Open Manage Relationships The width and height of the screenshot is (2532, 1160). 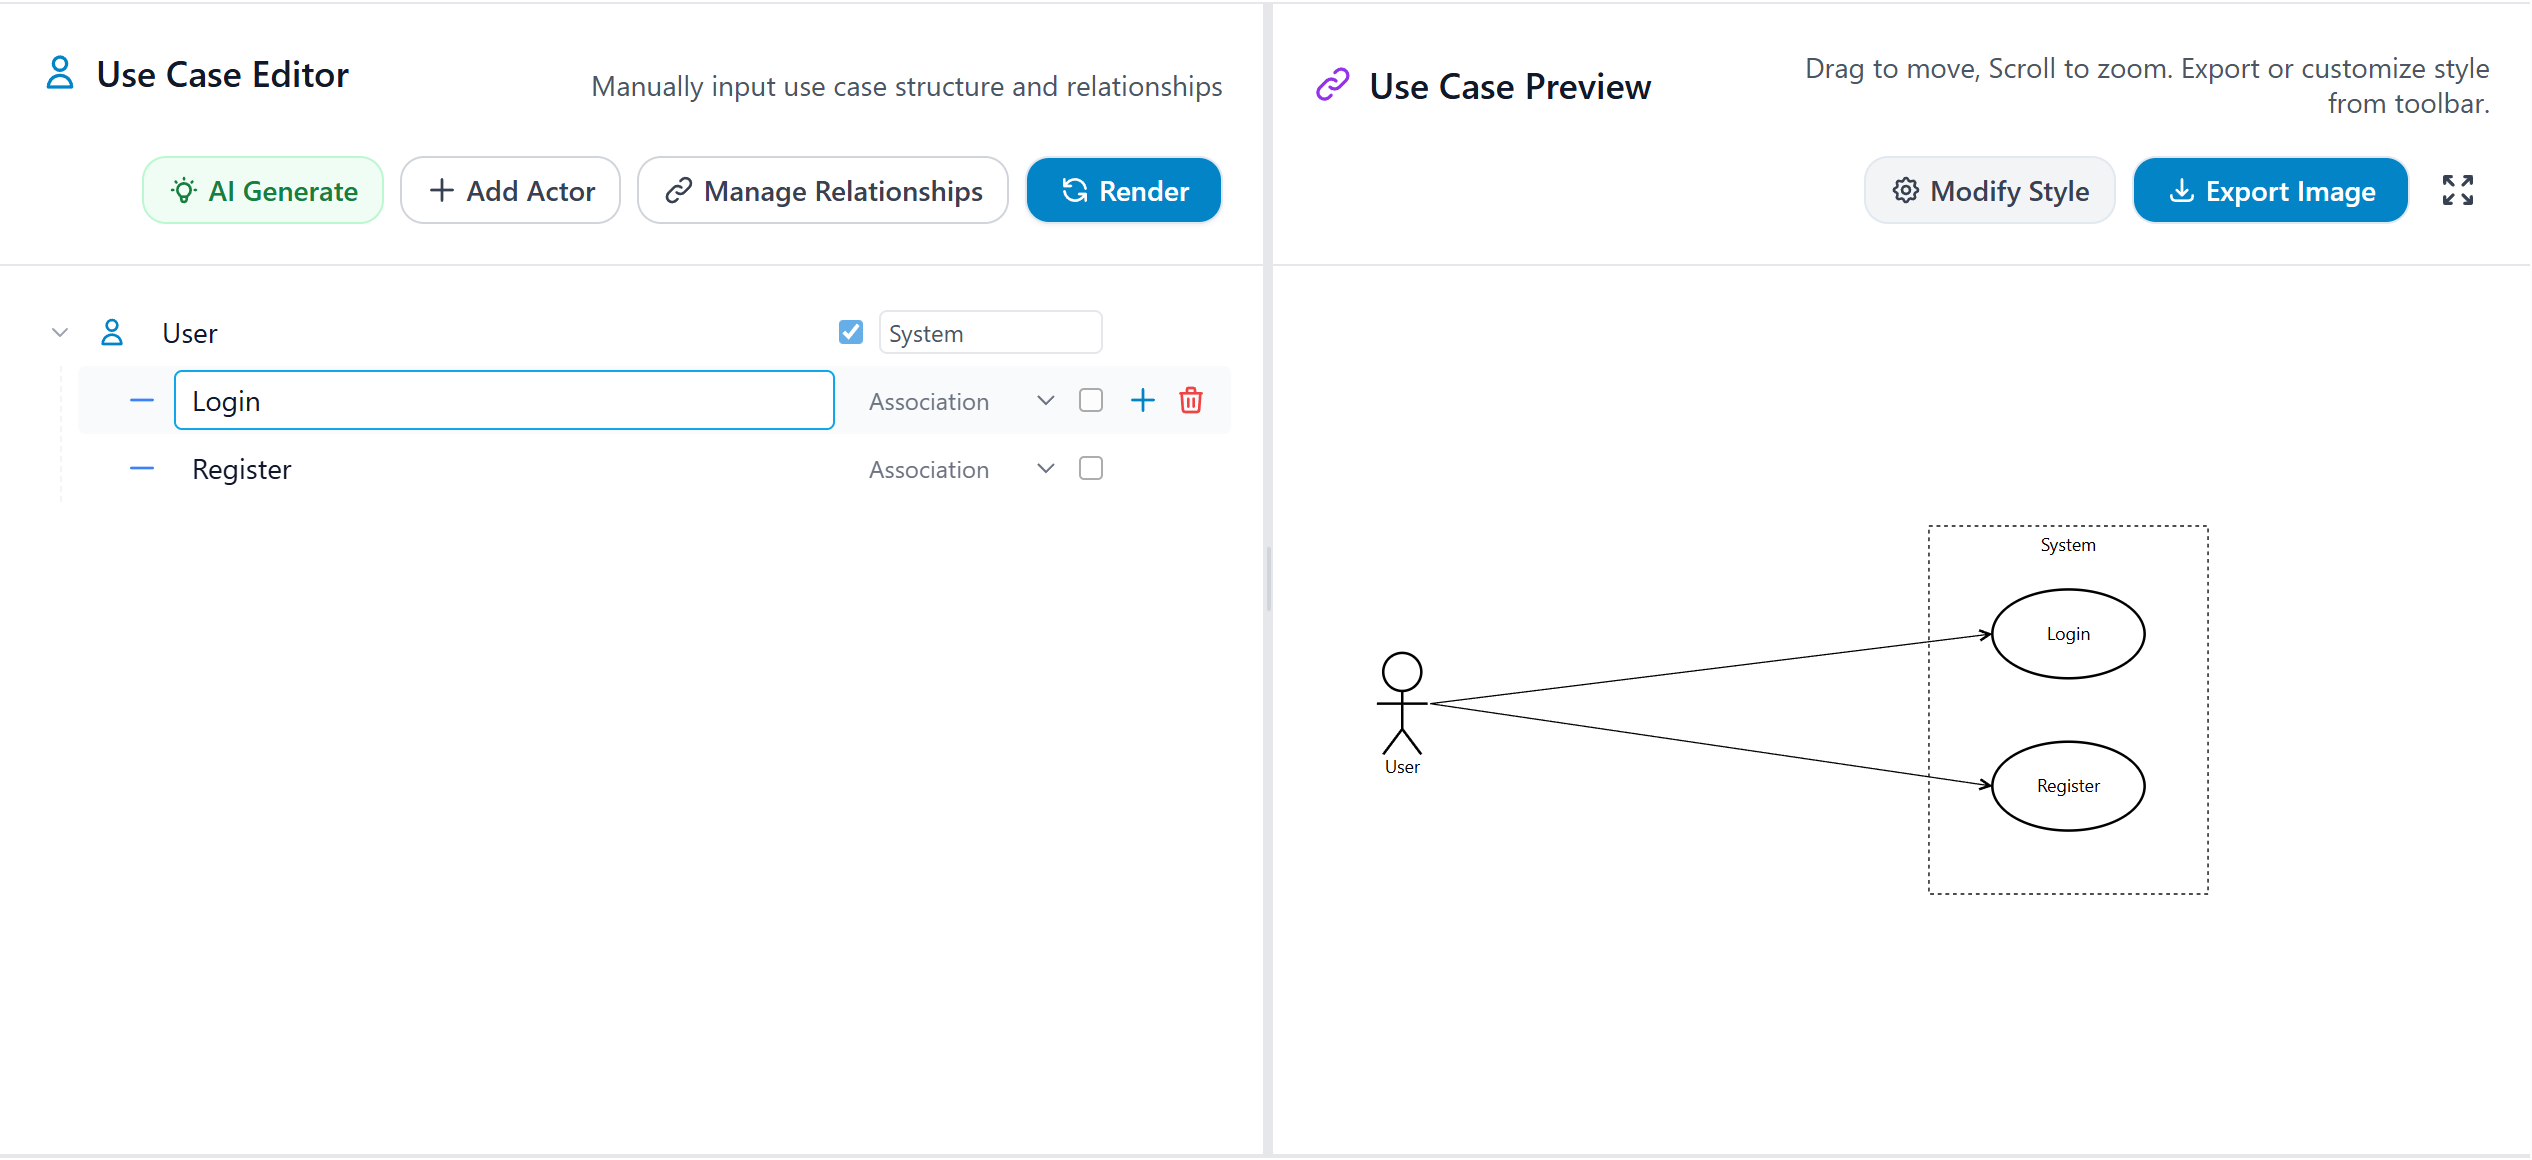pyautogui.click(x=822, y=190)
